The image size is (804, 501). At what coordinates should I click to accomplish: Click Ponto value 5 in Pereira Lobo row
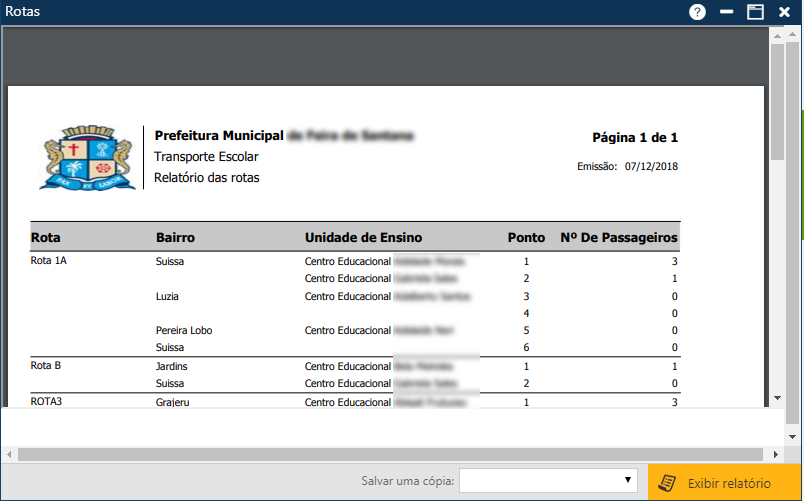tap(526, 330)
